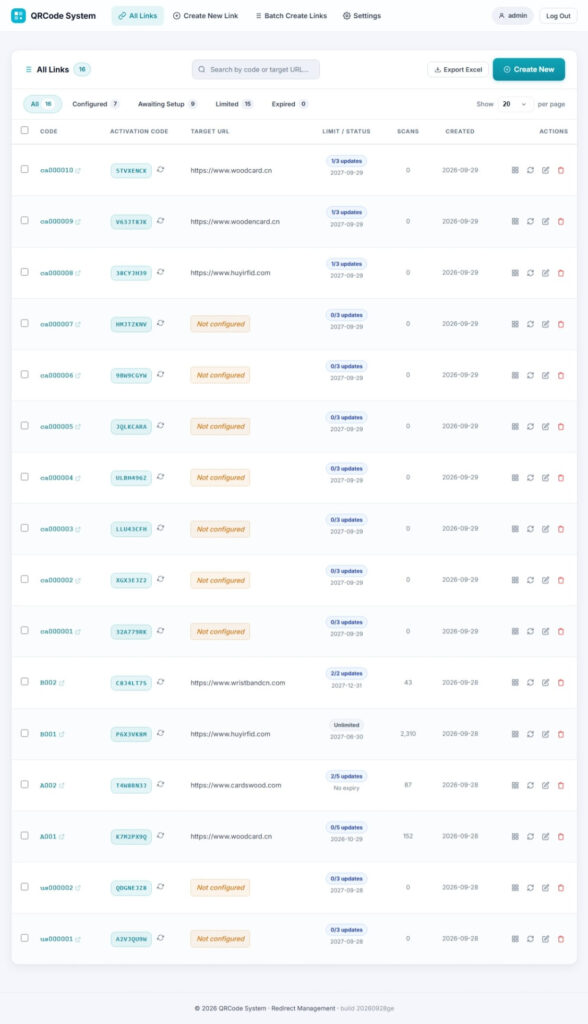The height and width of the screenshot is (1024, 588).
Task: Show QR code for A002 row
Action: point(515,785)
